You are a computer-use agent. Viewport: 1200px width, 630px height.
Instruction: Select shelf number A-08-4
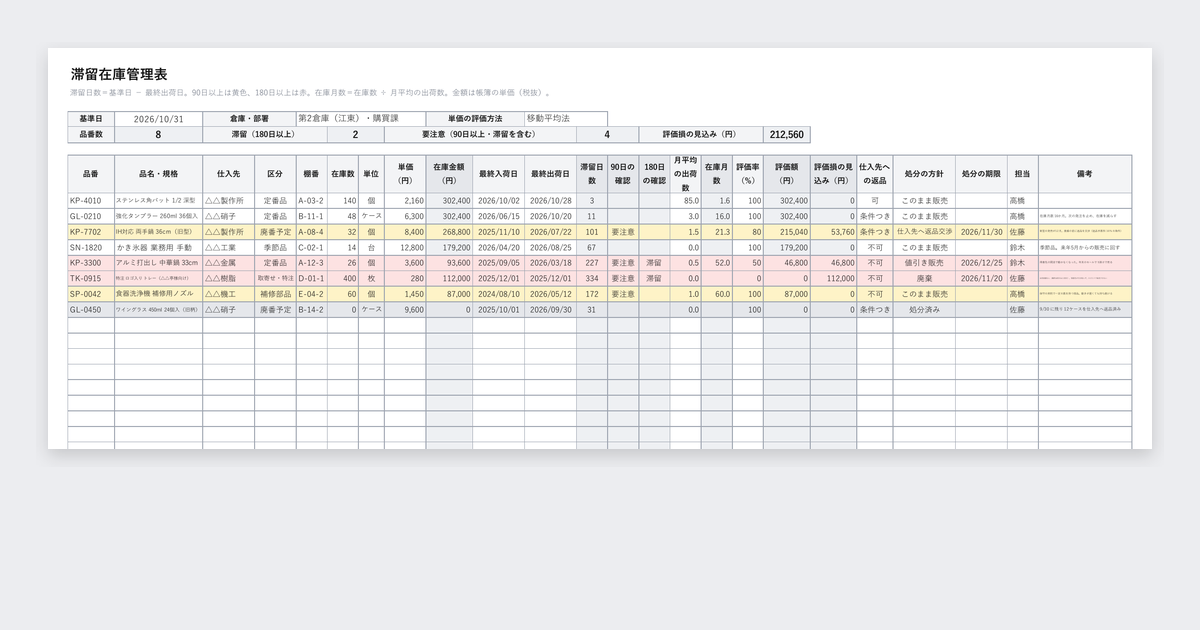click(311, 231)
